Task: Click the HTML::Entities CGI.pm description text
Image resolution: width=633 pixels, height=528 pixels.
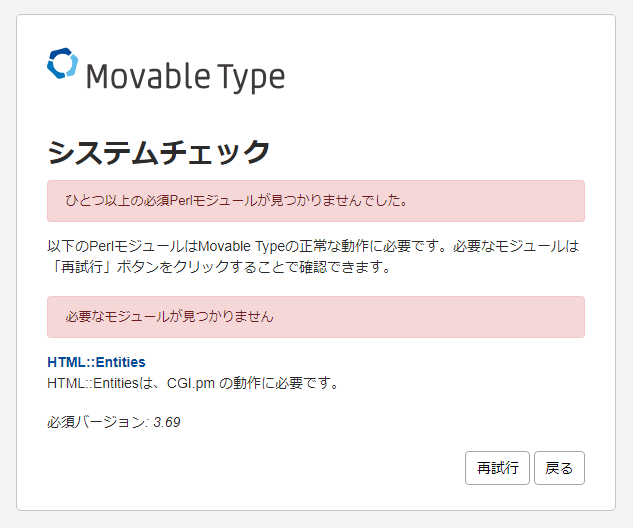Action: coord(193,383)
